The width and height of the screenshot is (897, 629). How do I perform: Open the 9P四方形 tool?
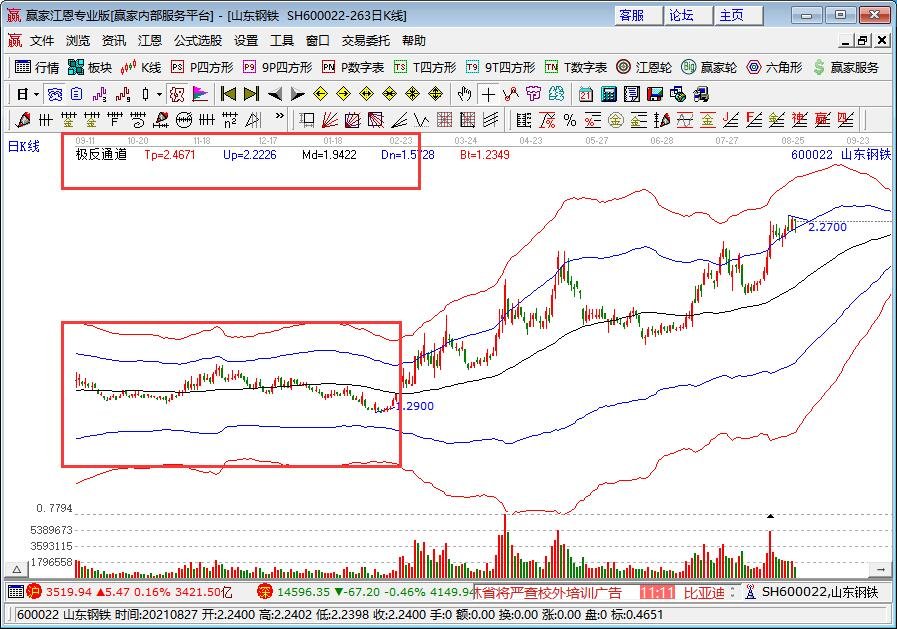point(277,67)
